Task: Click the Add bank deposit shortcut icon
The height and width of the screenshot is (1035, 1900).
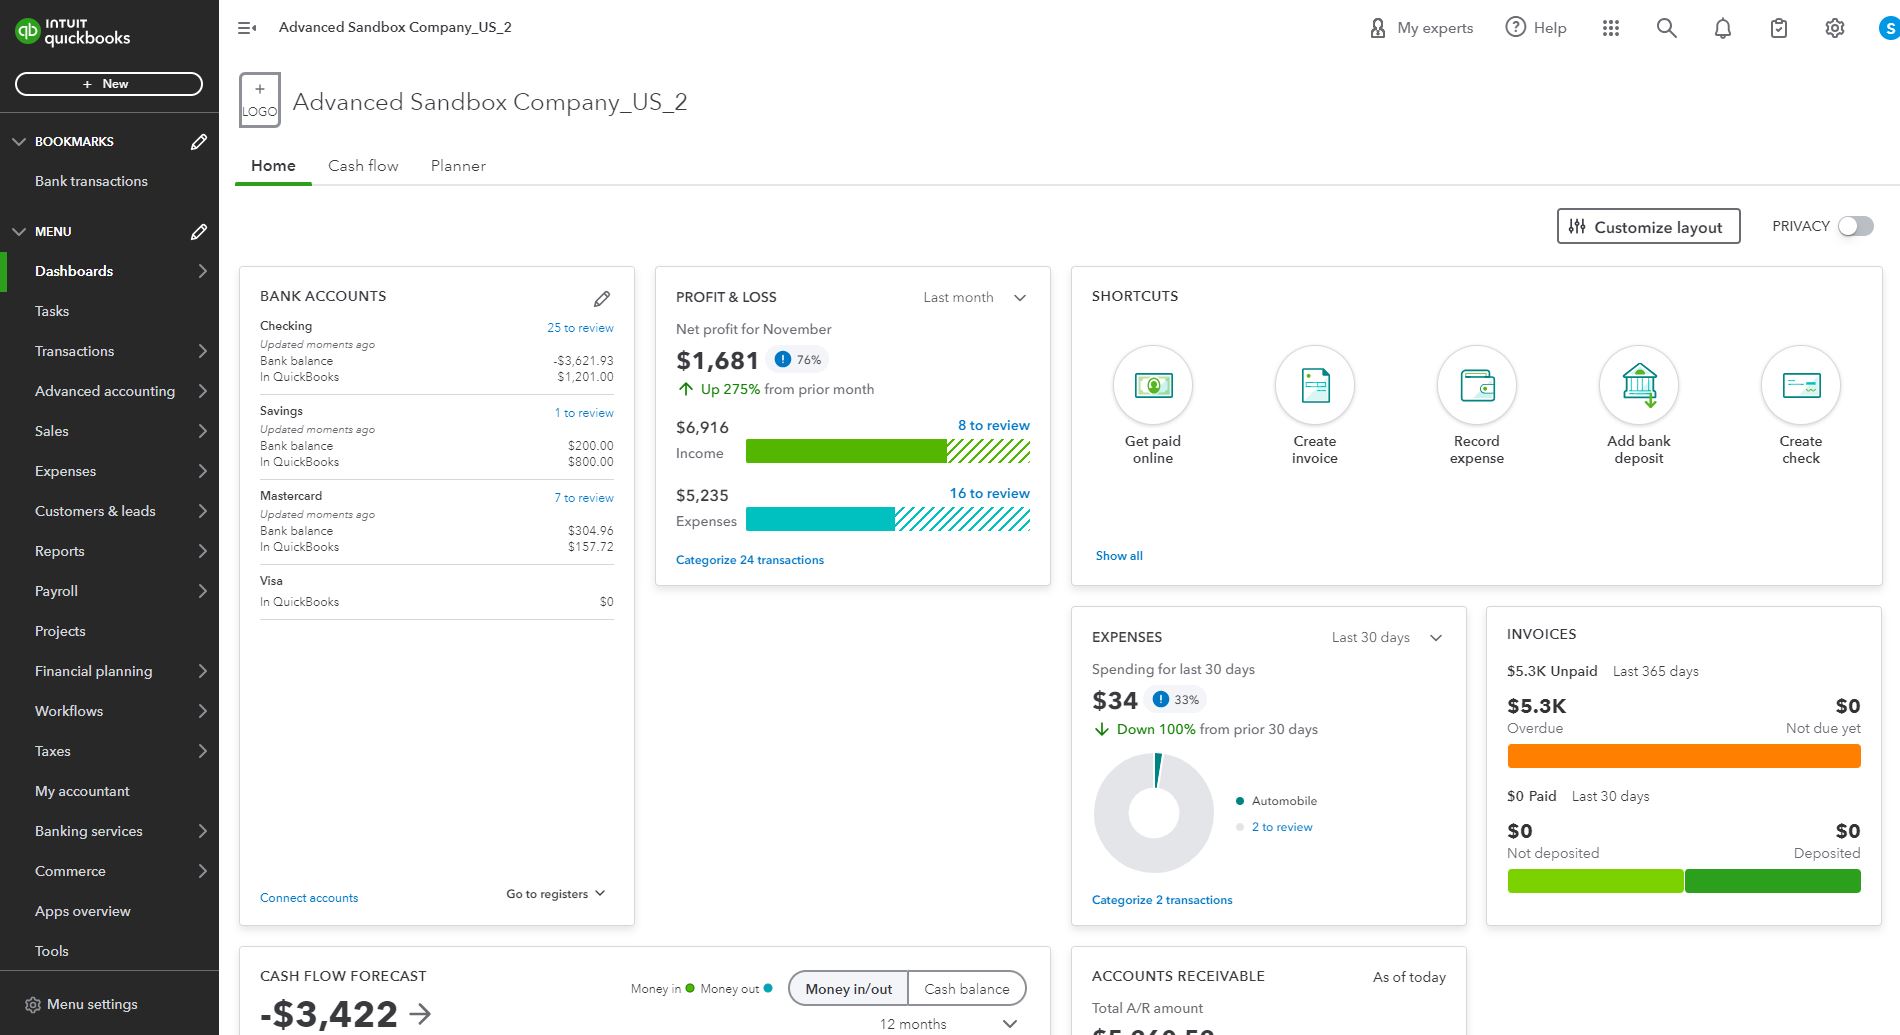Action: [1639, 385]
